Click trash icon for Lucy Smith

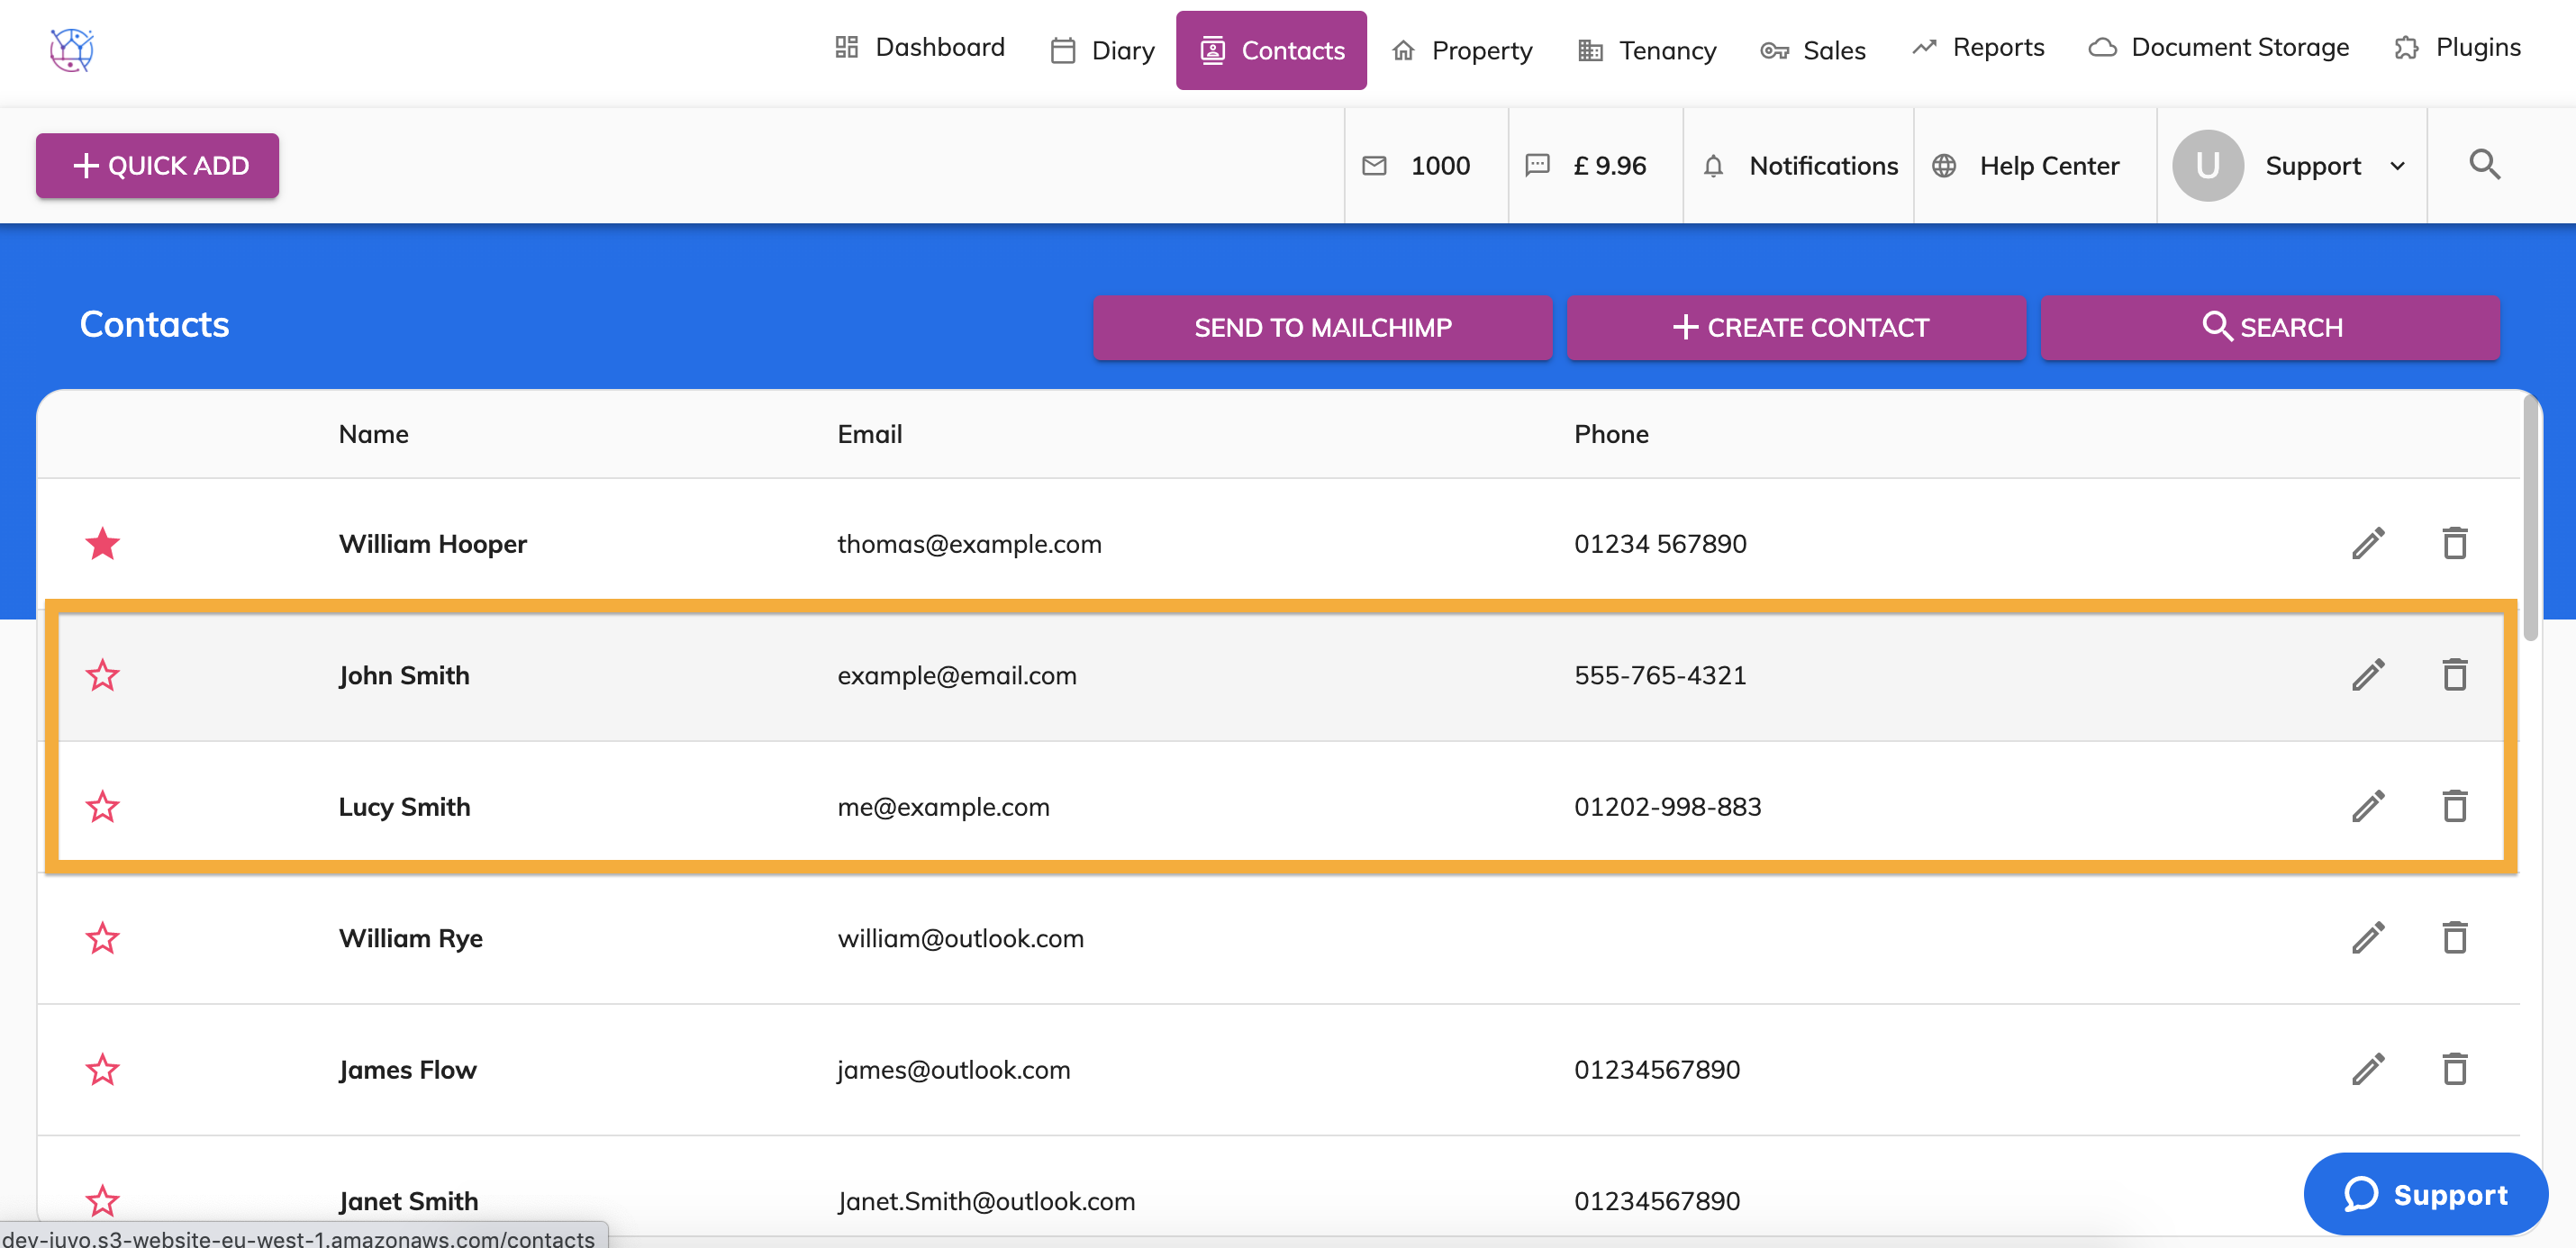2454,806
